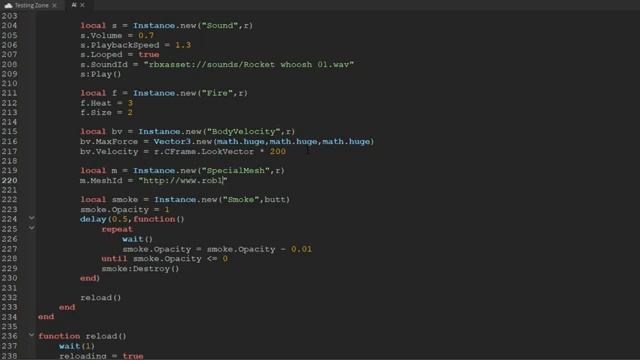Image resolution: width=640 pixels, height=360 pixels.
Task: Click the "Fire" string on line 211
Action: pyautogui.click(x=217, y=93)
